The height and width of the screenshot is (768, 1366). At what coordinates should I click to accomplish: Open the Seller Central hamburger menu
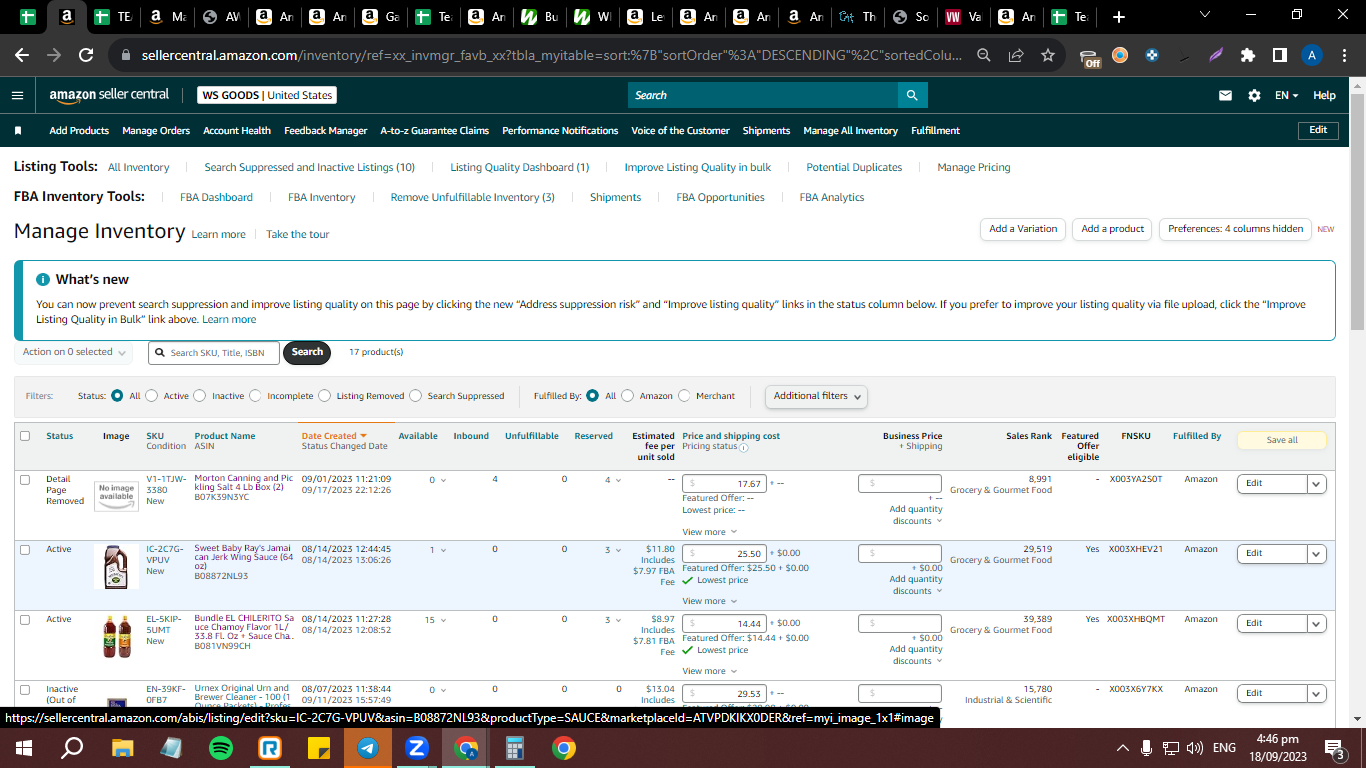pos(17,95)
